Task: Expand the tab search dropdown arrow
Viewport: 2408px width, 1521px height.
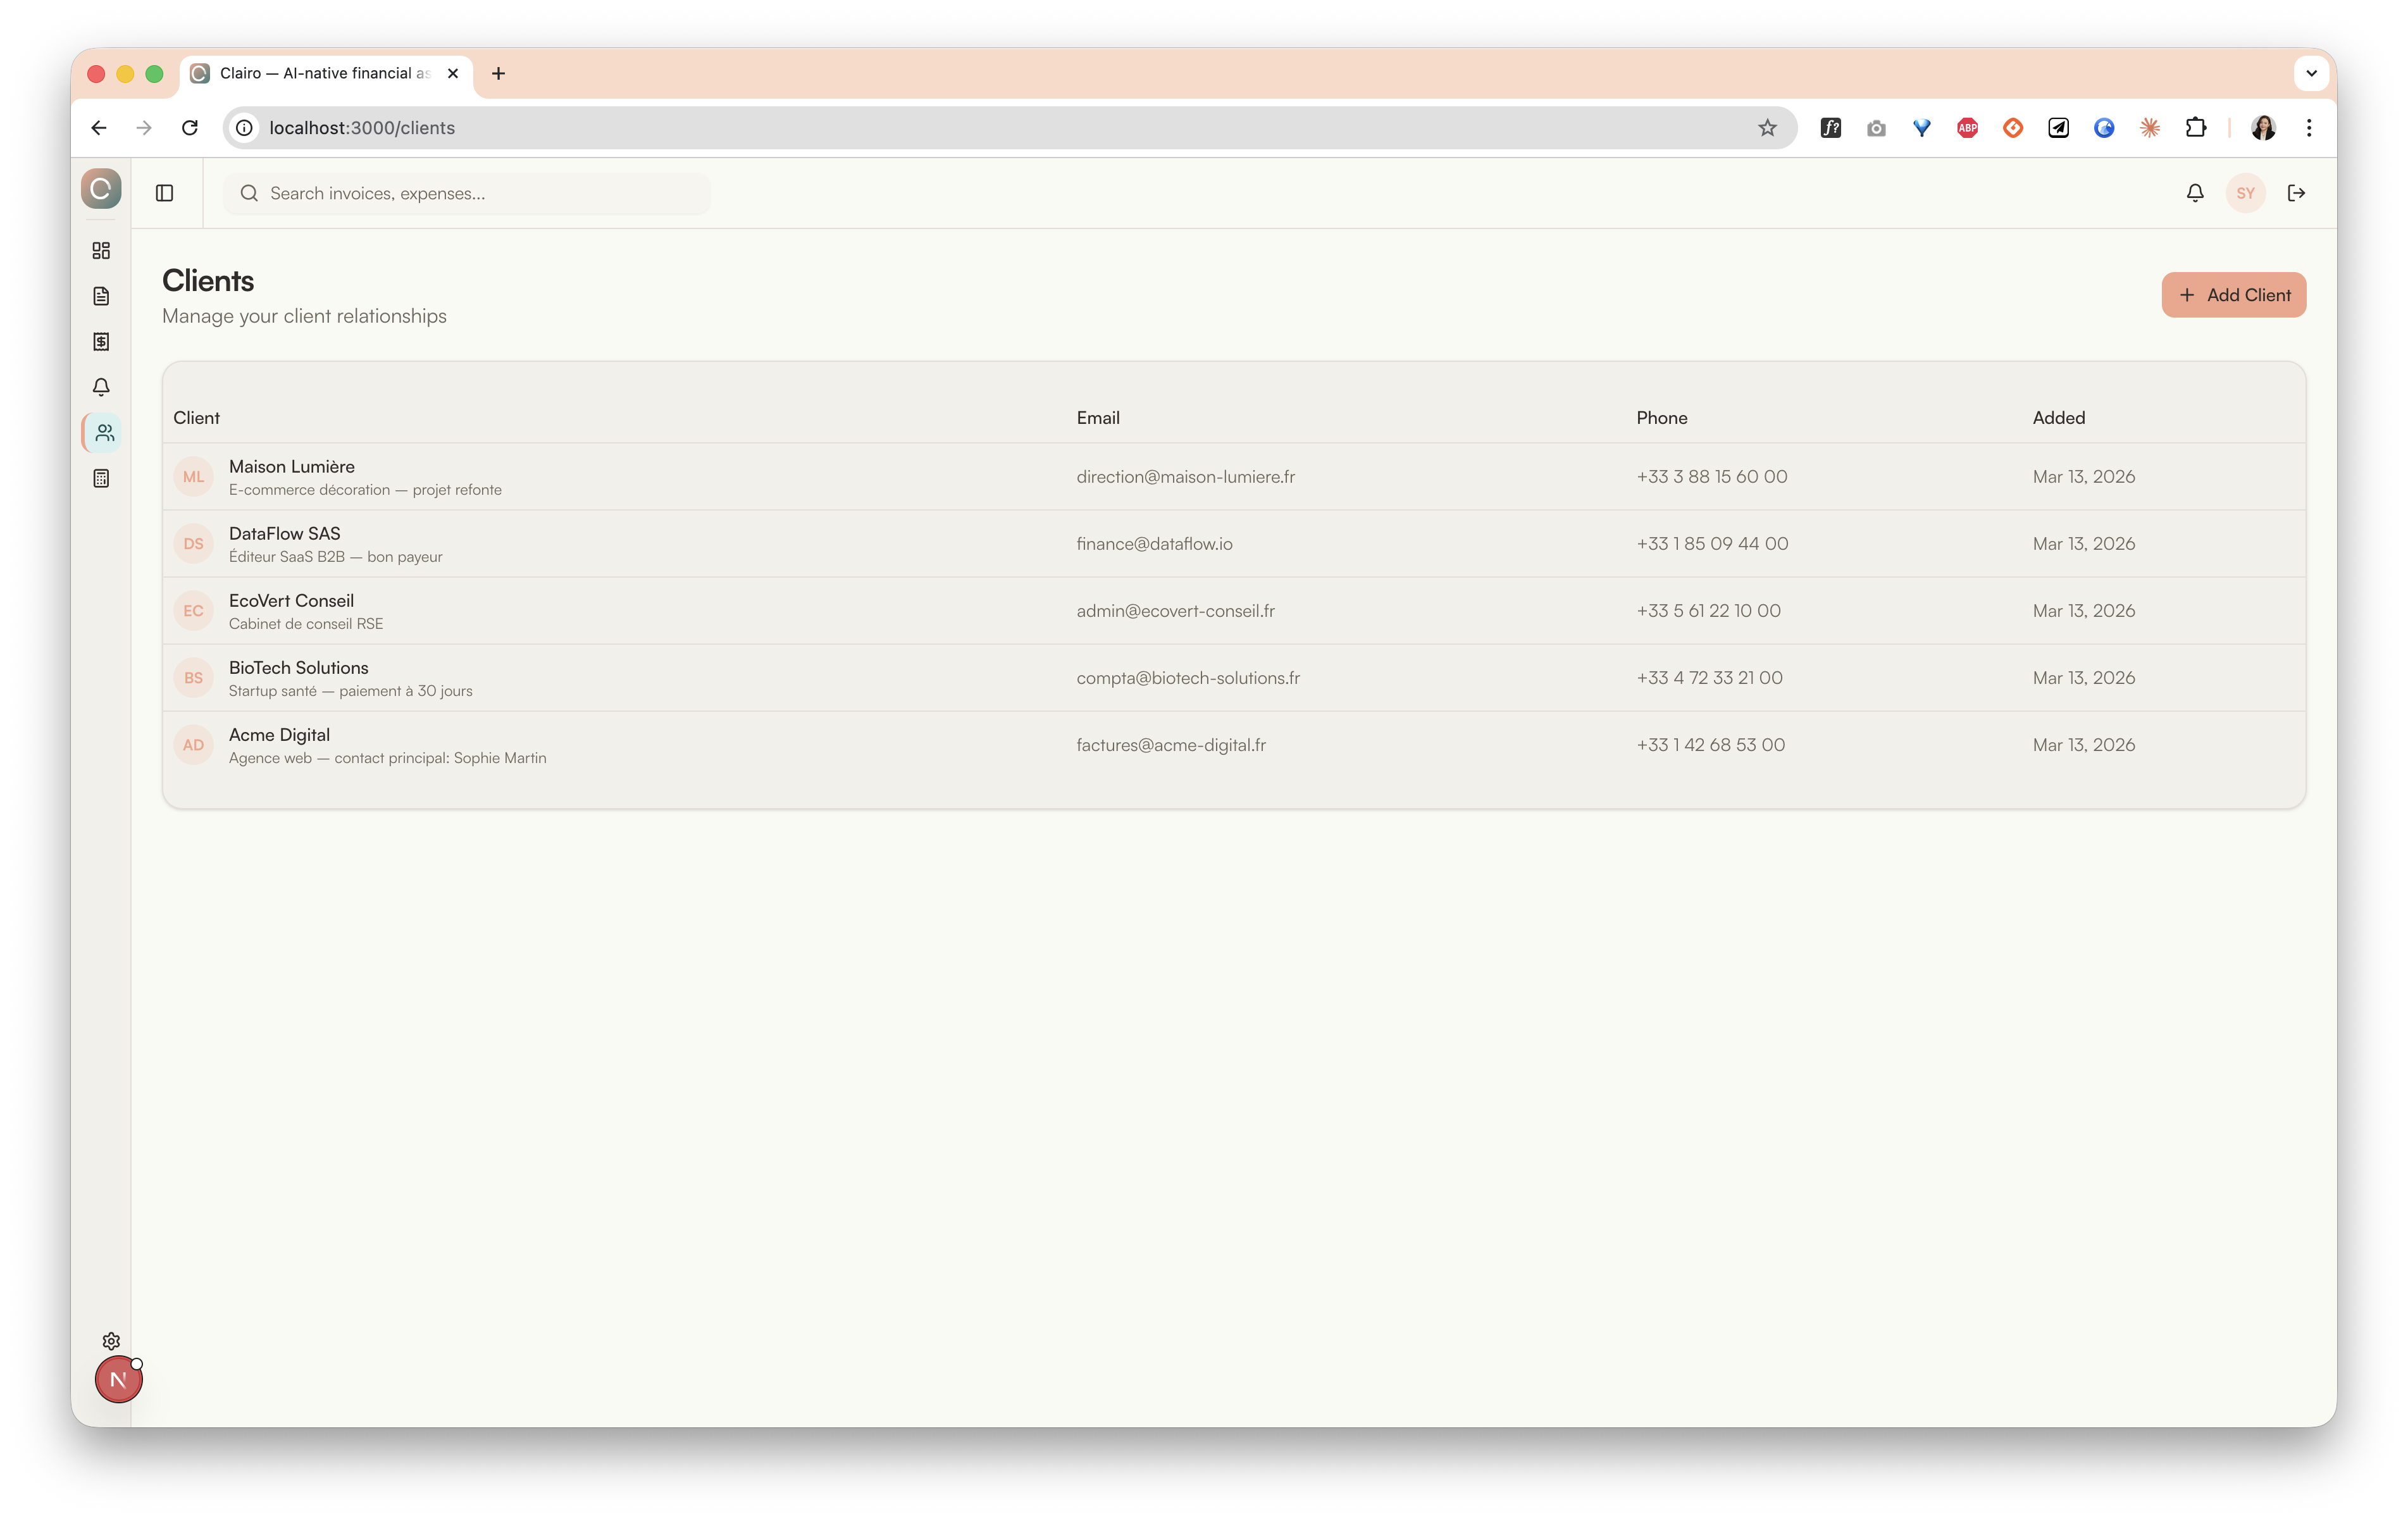Action: click(2311, 73)
